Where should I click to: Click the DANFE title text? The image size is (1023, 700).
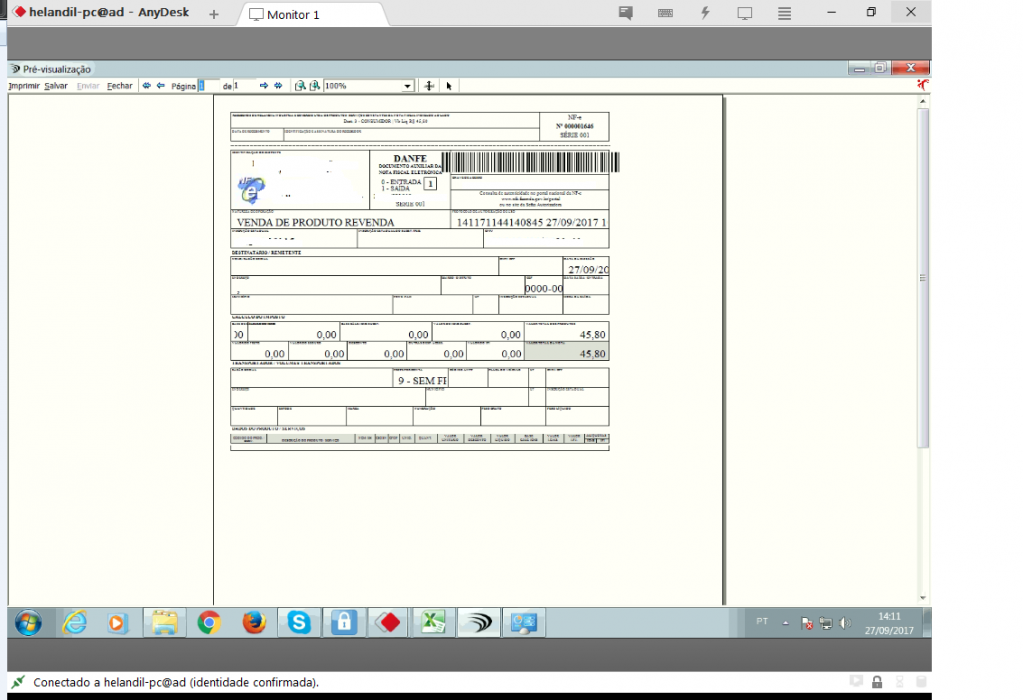(410, 158)
